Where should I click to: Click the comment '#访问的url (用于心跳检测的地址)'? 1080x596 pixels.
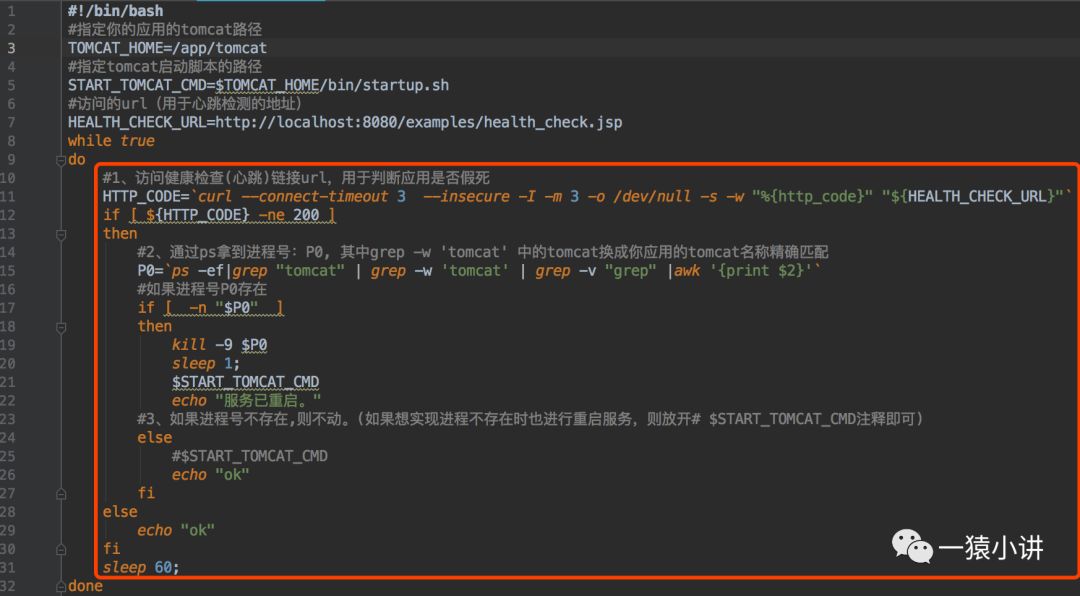[185, 104]
